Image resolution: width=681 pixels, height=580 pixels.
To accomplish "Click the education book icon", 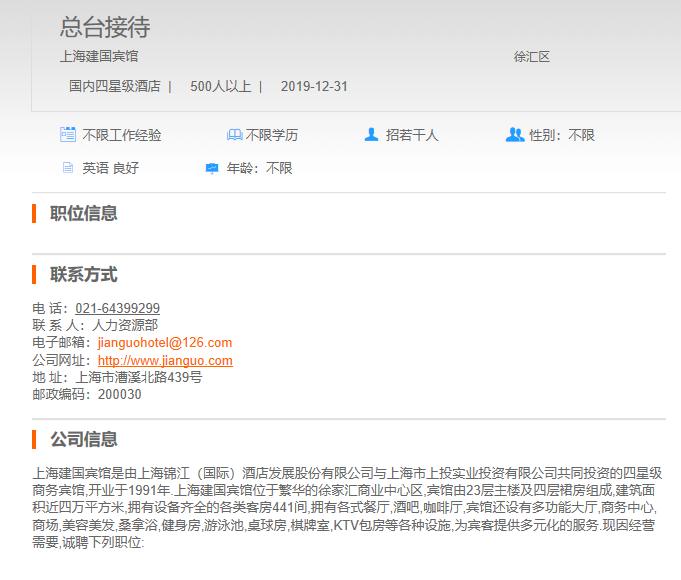I will pyautogui.click(x=234, y=135).
